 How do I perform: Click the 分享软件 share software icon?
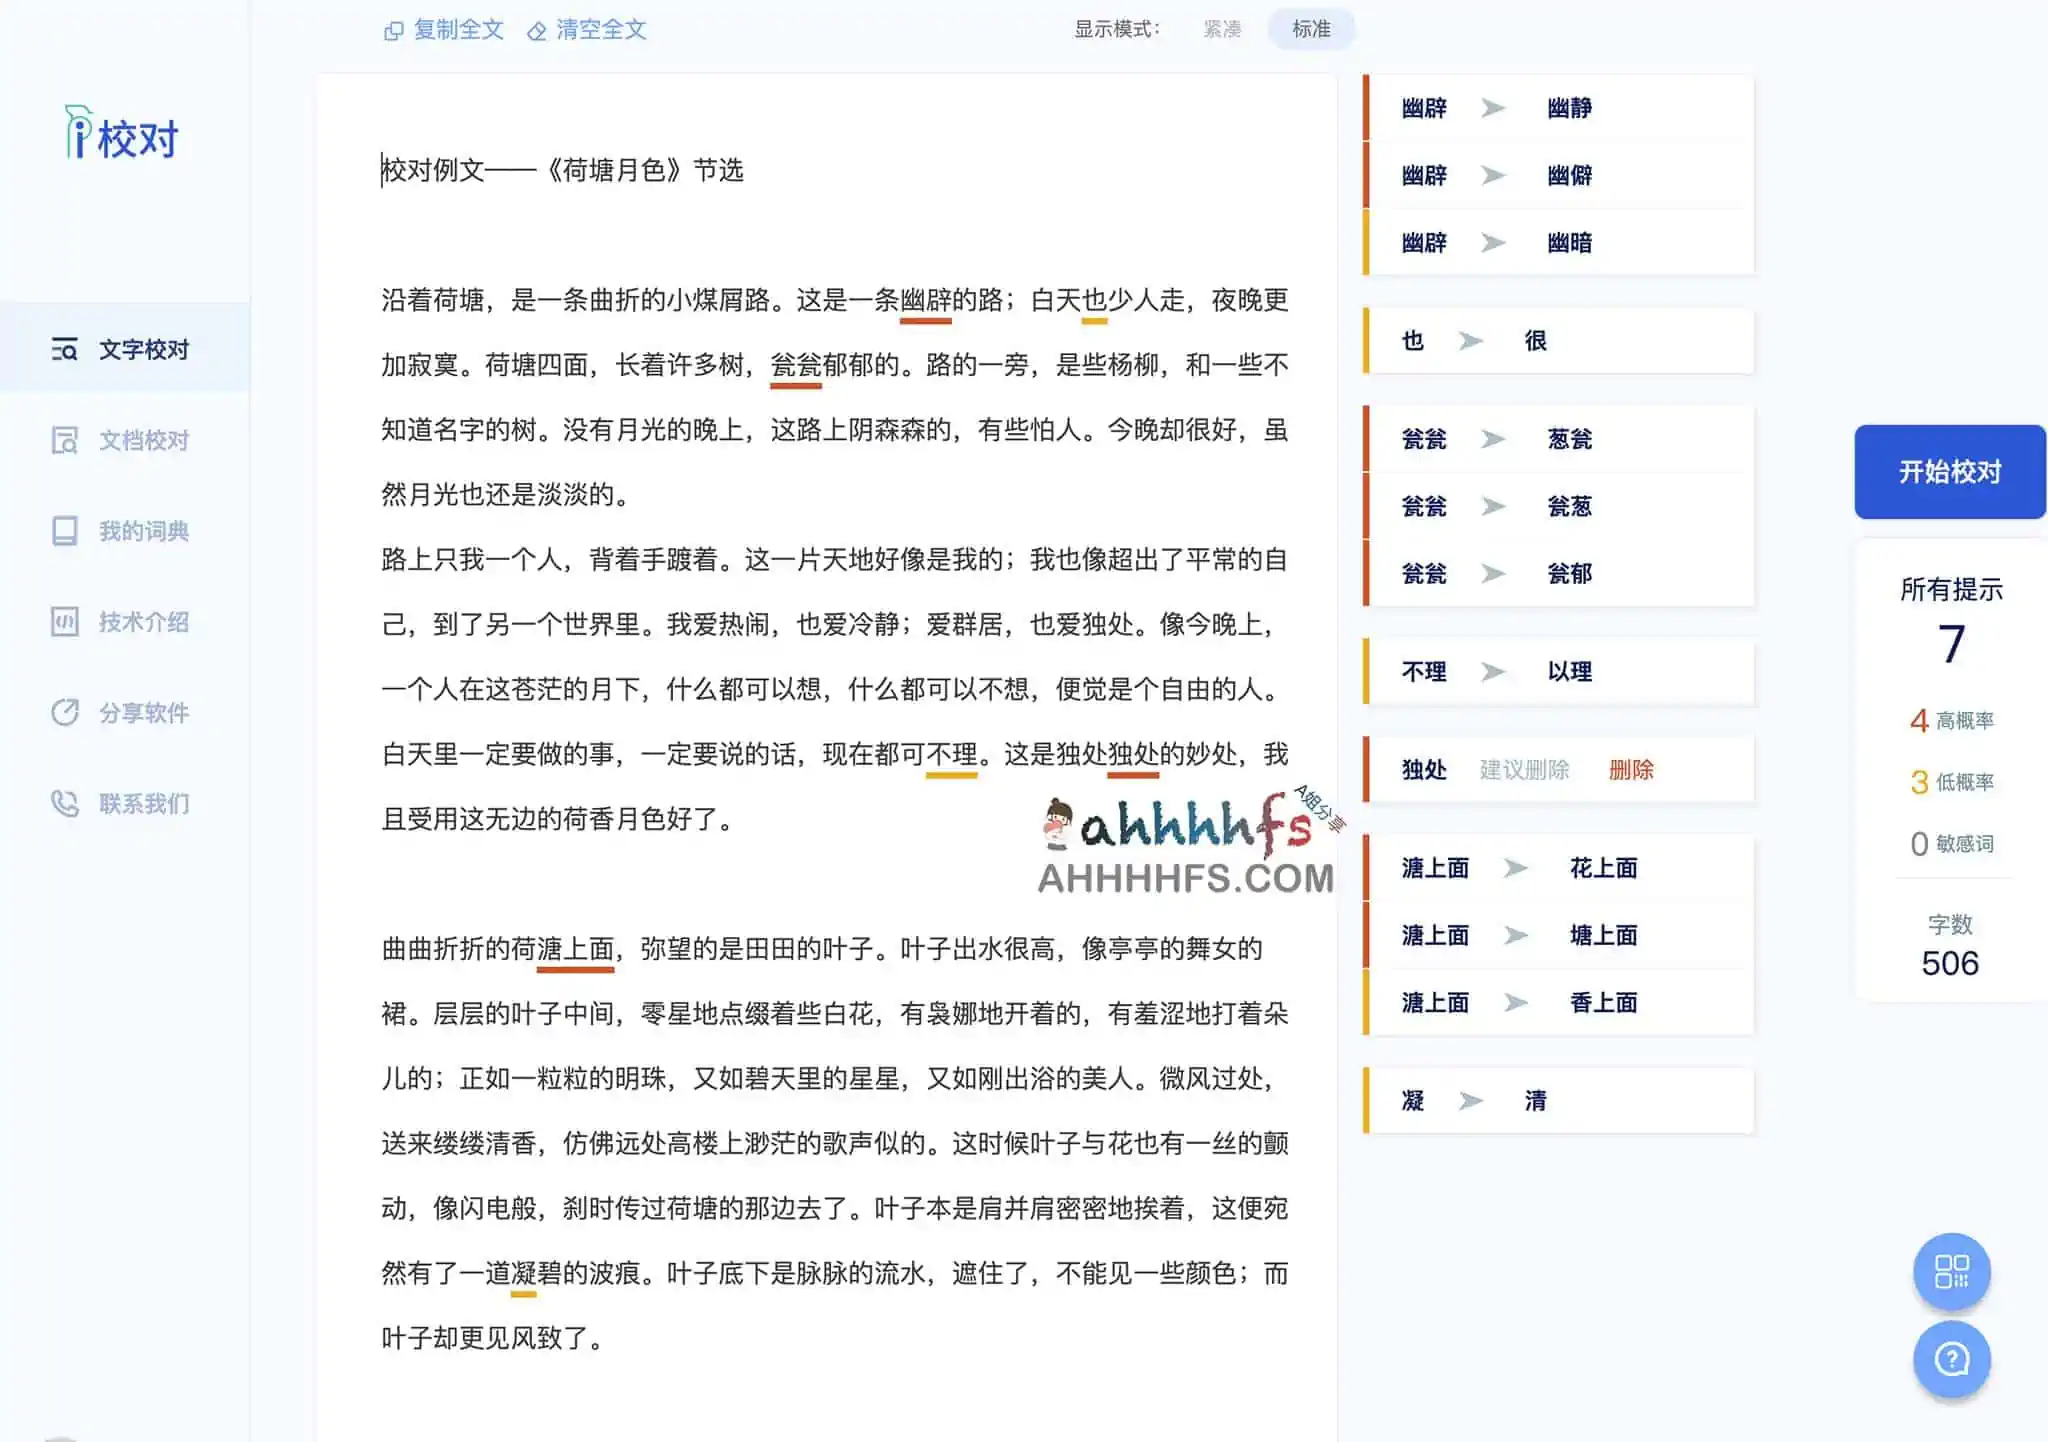tap(63, 712)
